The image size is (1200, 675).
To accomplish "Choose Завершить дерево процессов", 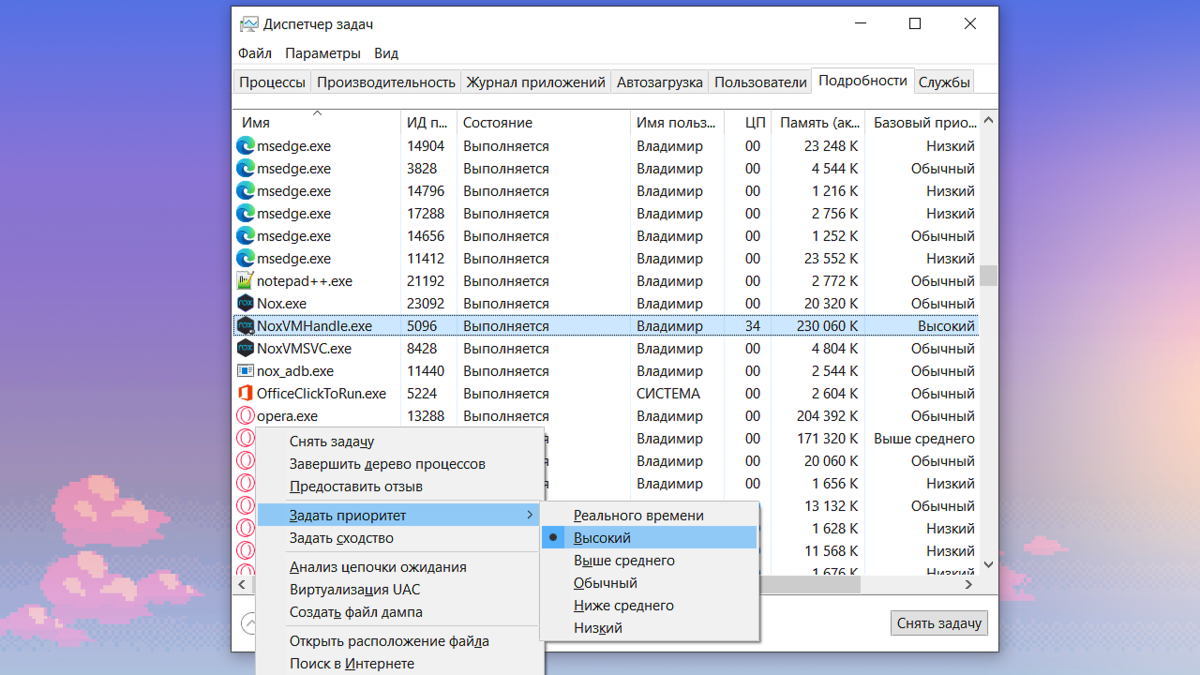I will [400, 464].
